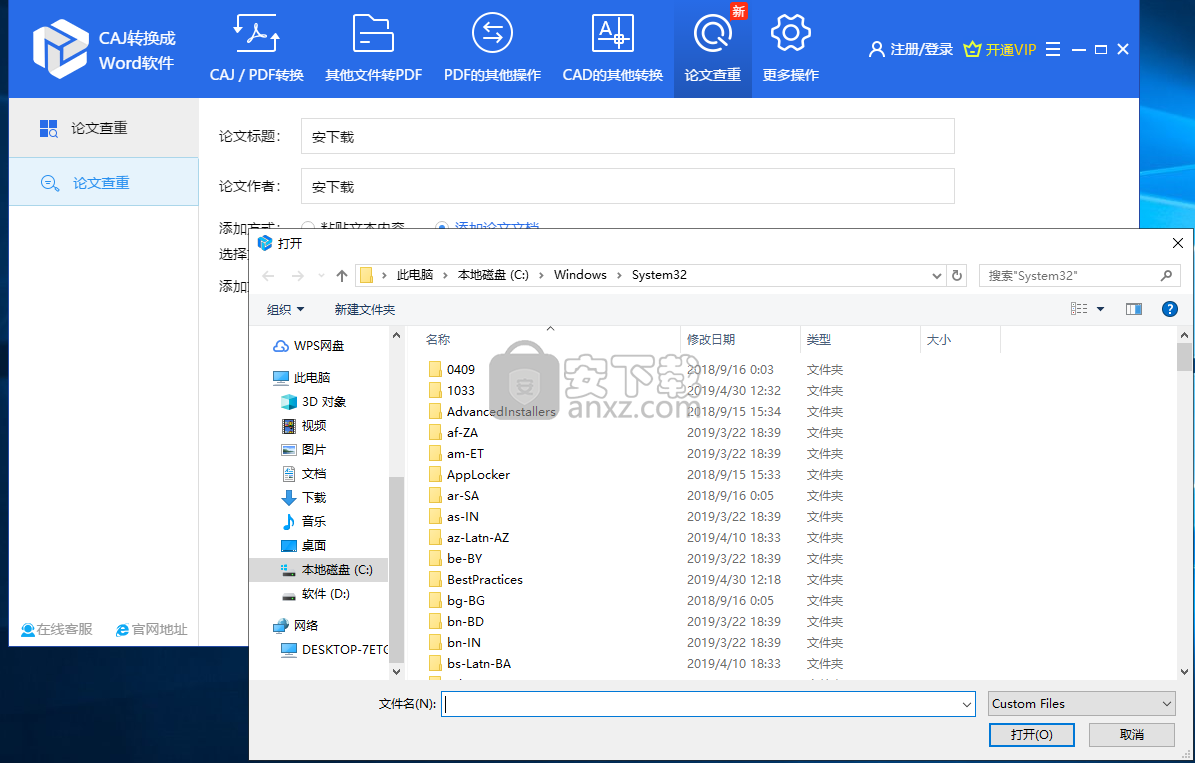
Task: Select the highlighted 论文查重 sidebar entry
Action: coord(104,182)
